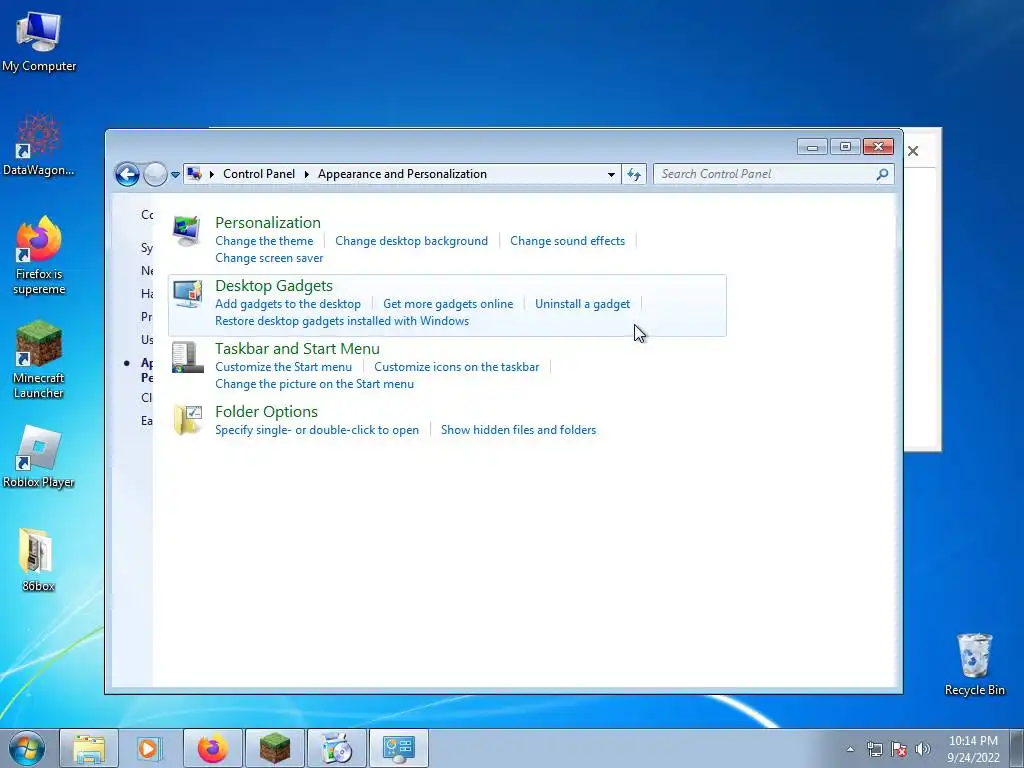Viewport: 1024px width, 768px height.
Task: Open the Personalization heading link
Action: (268, 222)
